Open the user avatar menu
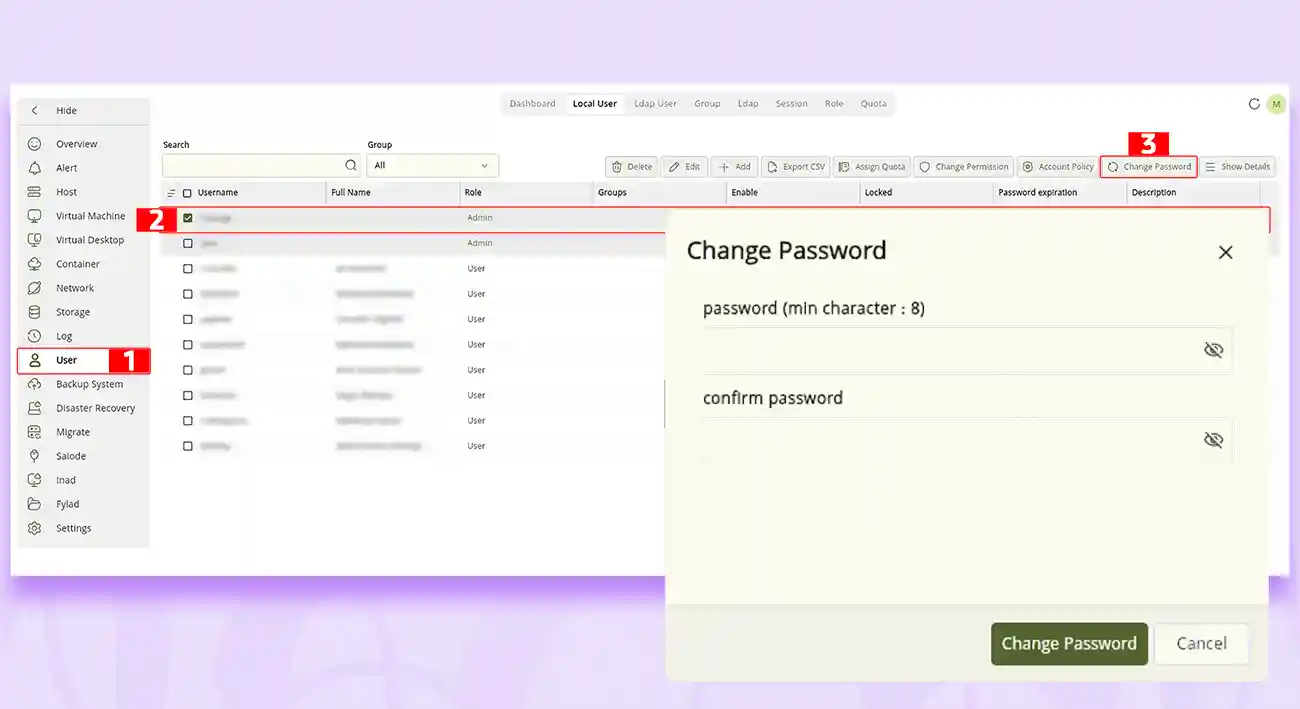Screen dimensions: 1300x709 click(x=1276, y=104)
